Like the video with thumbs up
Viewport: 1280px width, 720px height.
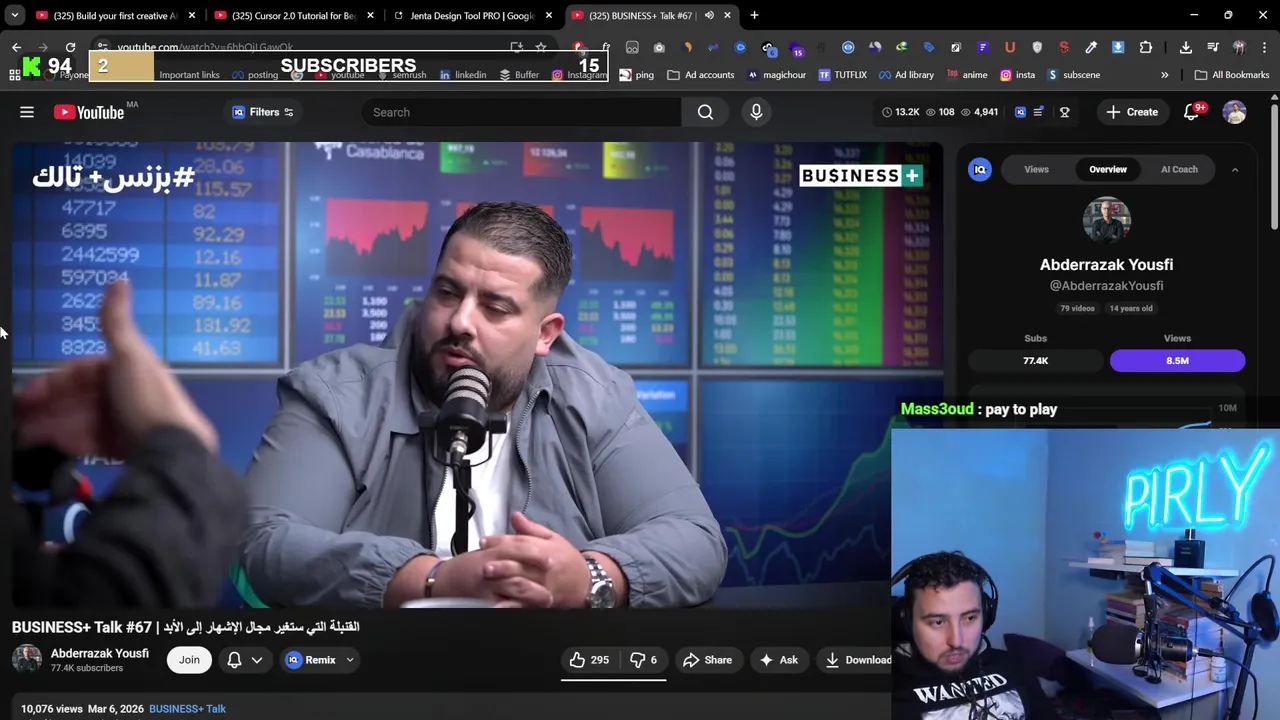click(589, 660)
